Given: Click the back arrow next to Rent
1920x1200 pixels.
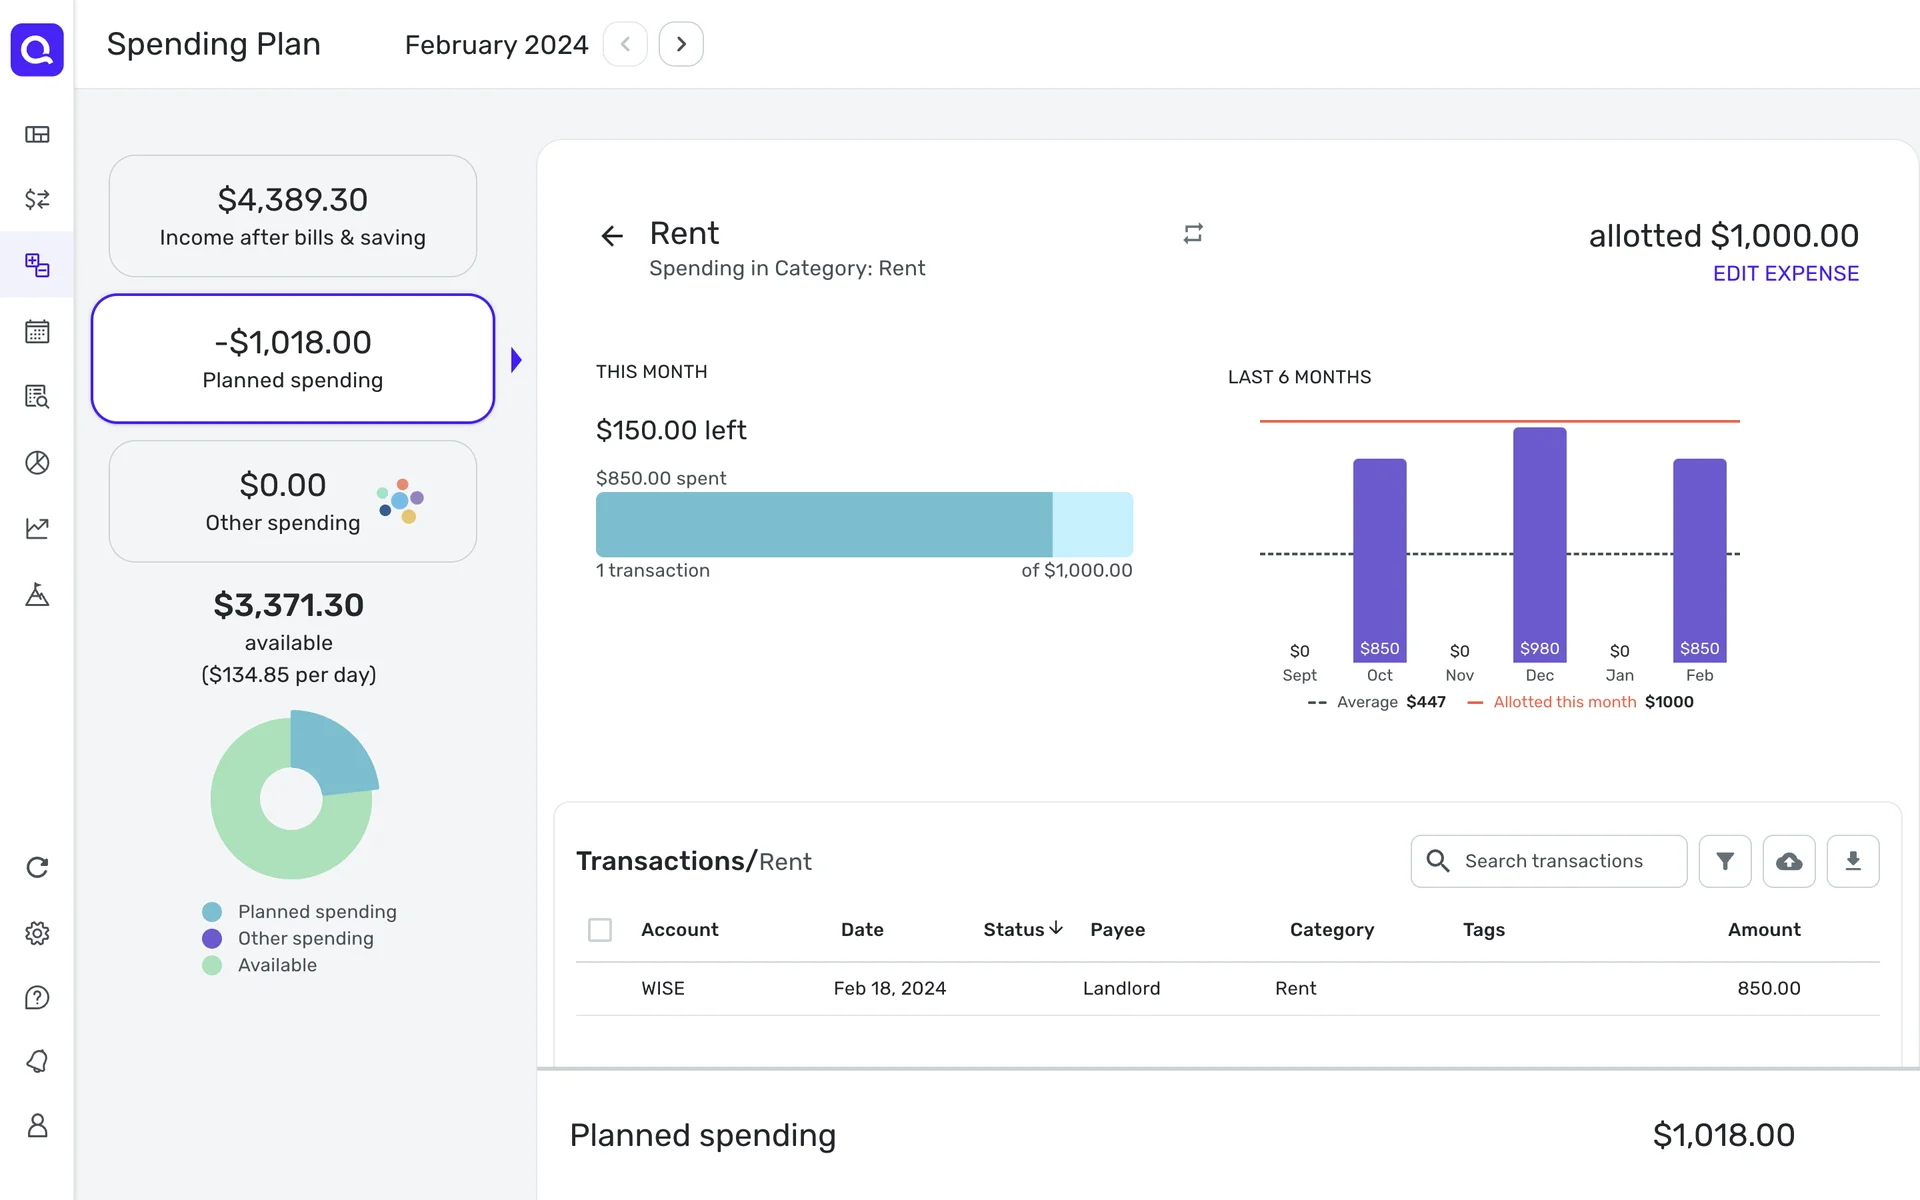Looking at the screenshot, I should pos(612,236).
